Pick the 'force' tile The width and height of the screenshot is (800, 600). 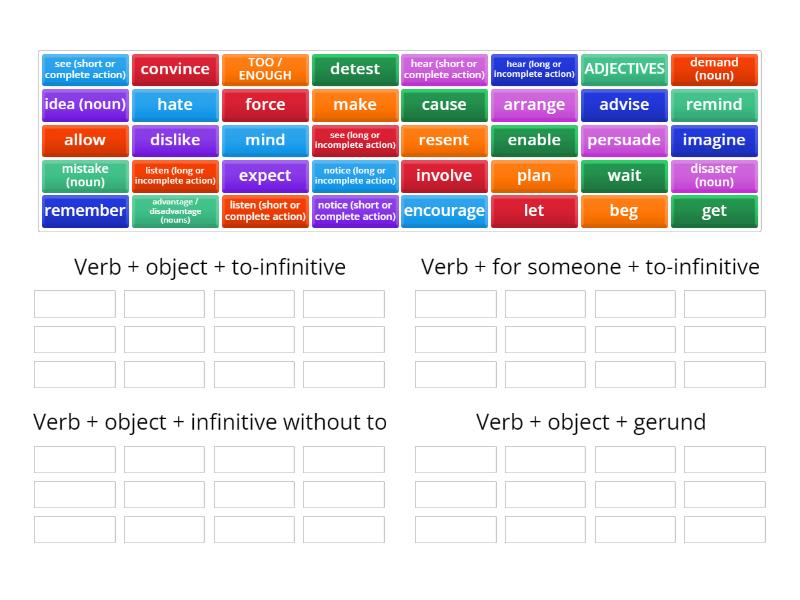265,104
